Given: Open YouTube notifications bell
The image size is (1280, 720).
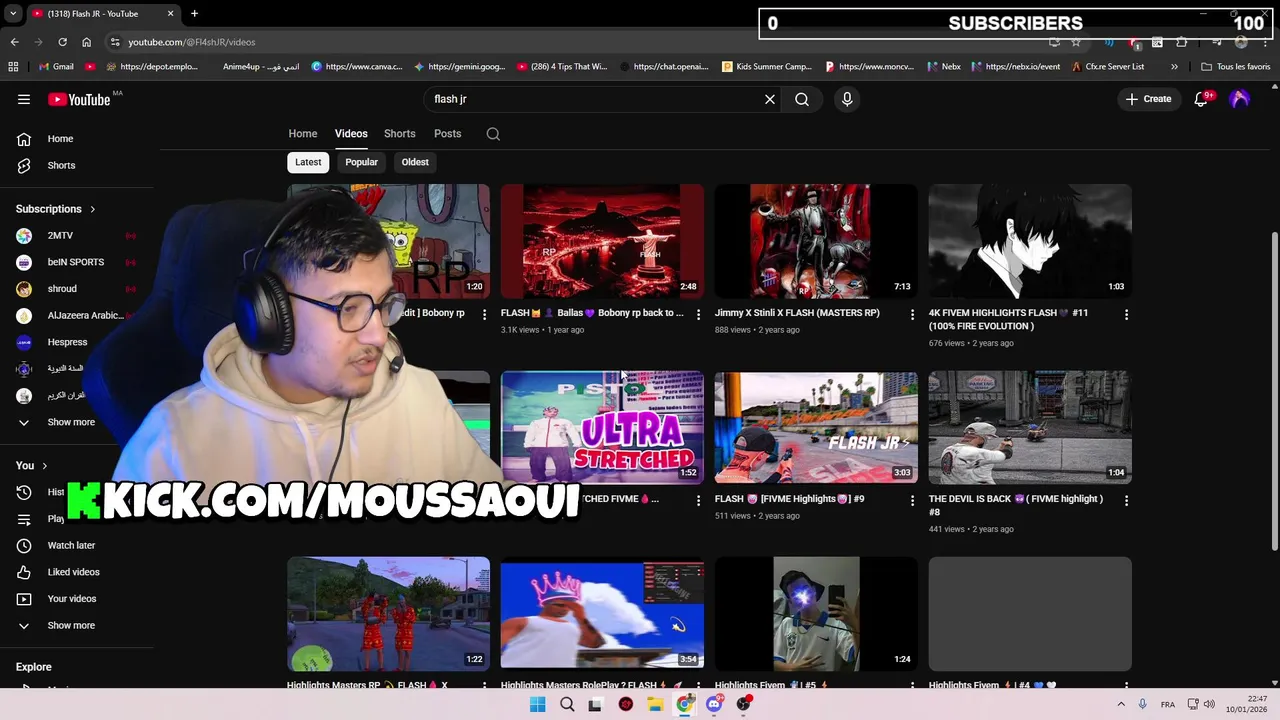Looking at the screenshot, I should click(x=1202, y=99).
